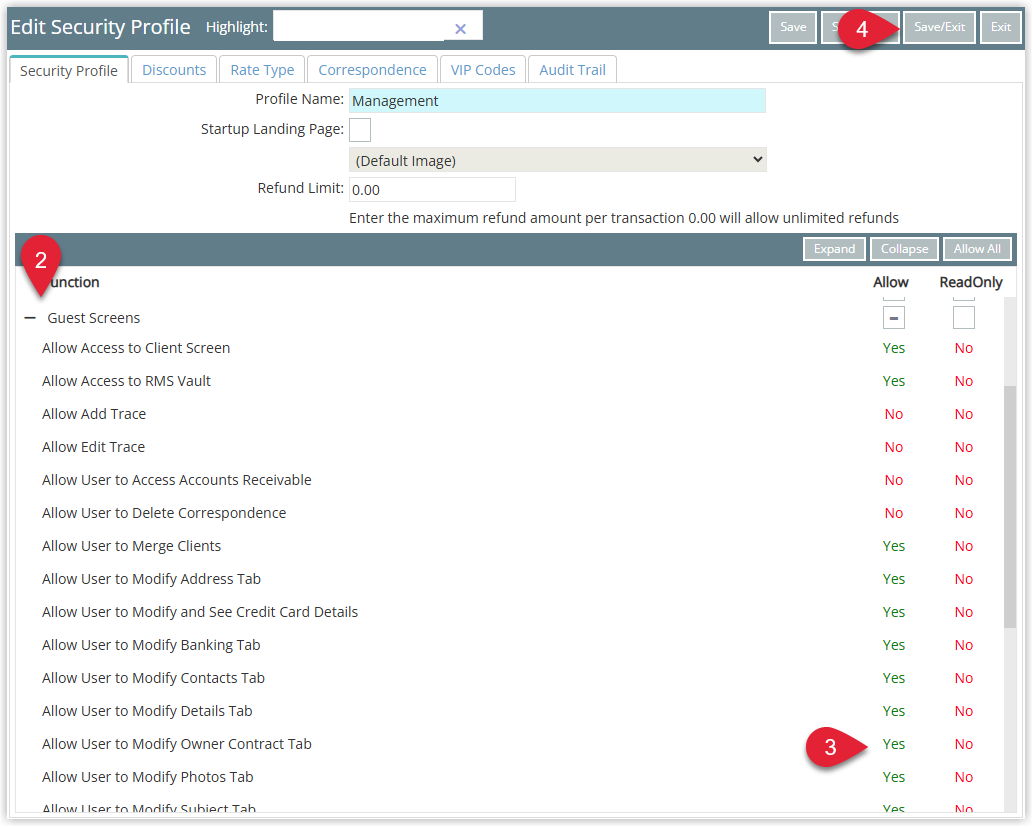Toggle ReadOnly for Delete Correspondence
Image resolution: width=1033 pixels, height=827 pixels.
click(x=963, y=513)
